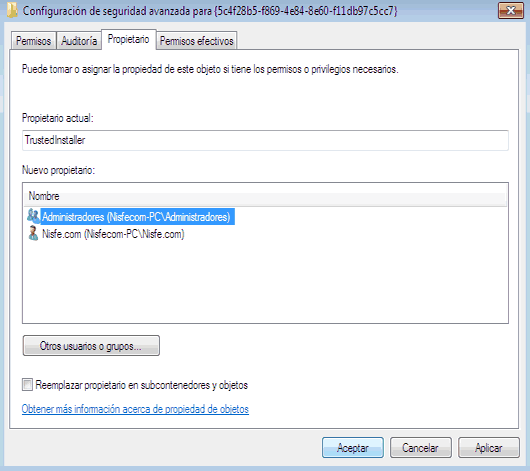Enable Reemplazar propietario en subcontenedores checkbox

coord(27,385)
